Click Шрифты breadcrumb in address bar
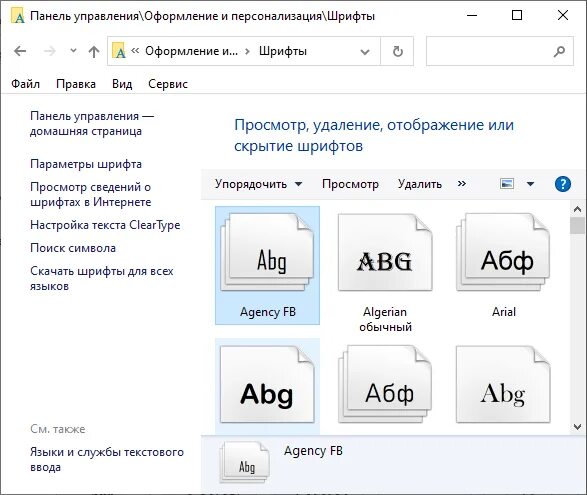The image size is (587, 495). pos(283,51)
